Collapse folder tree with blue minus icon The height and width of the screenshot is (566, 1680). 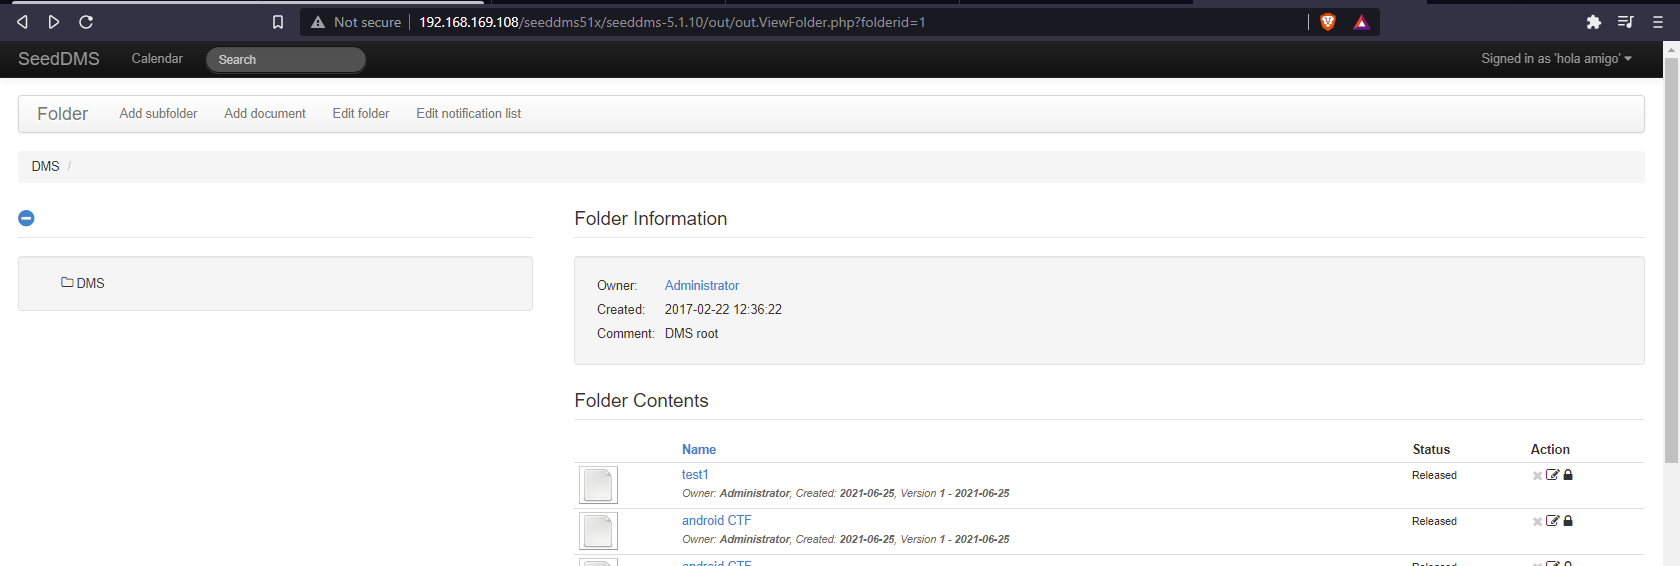coord(26,218)
